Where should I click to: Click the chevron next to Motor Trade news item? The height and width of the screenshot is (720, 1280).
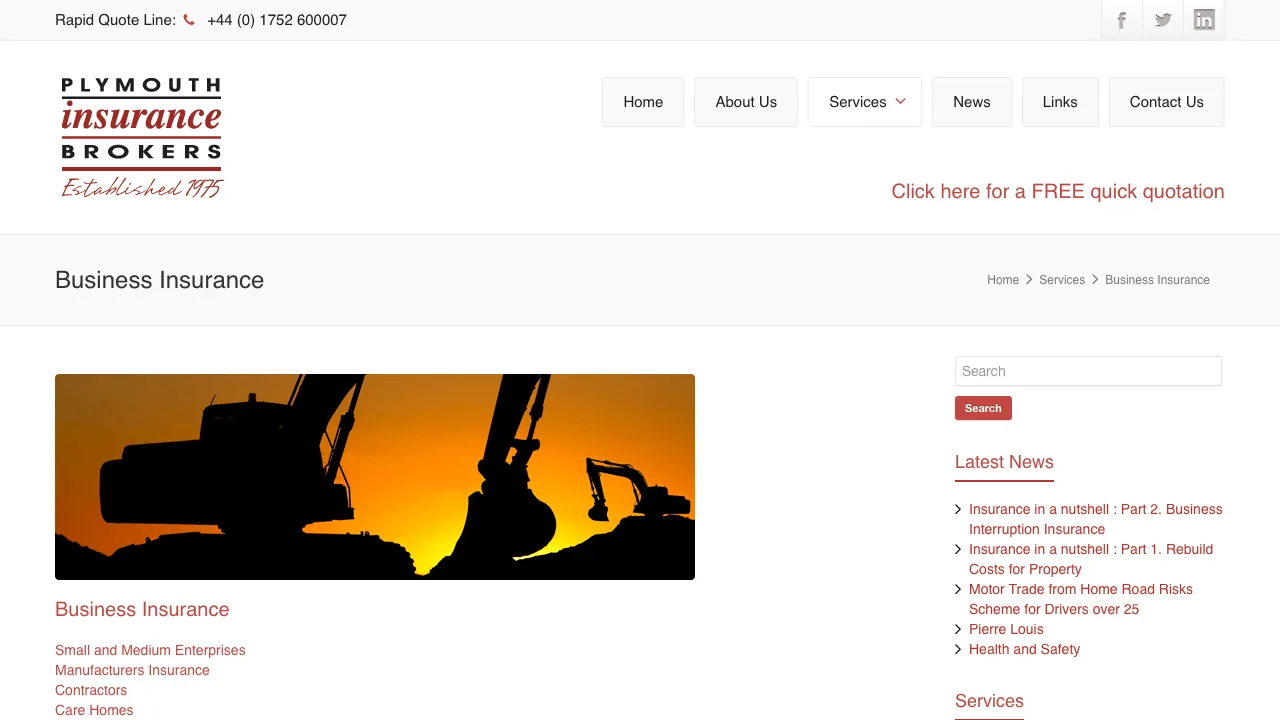957,589
